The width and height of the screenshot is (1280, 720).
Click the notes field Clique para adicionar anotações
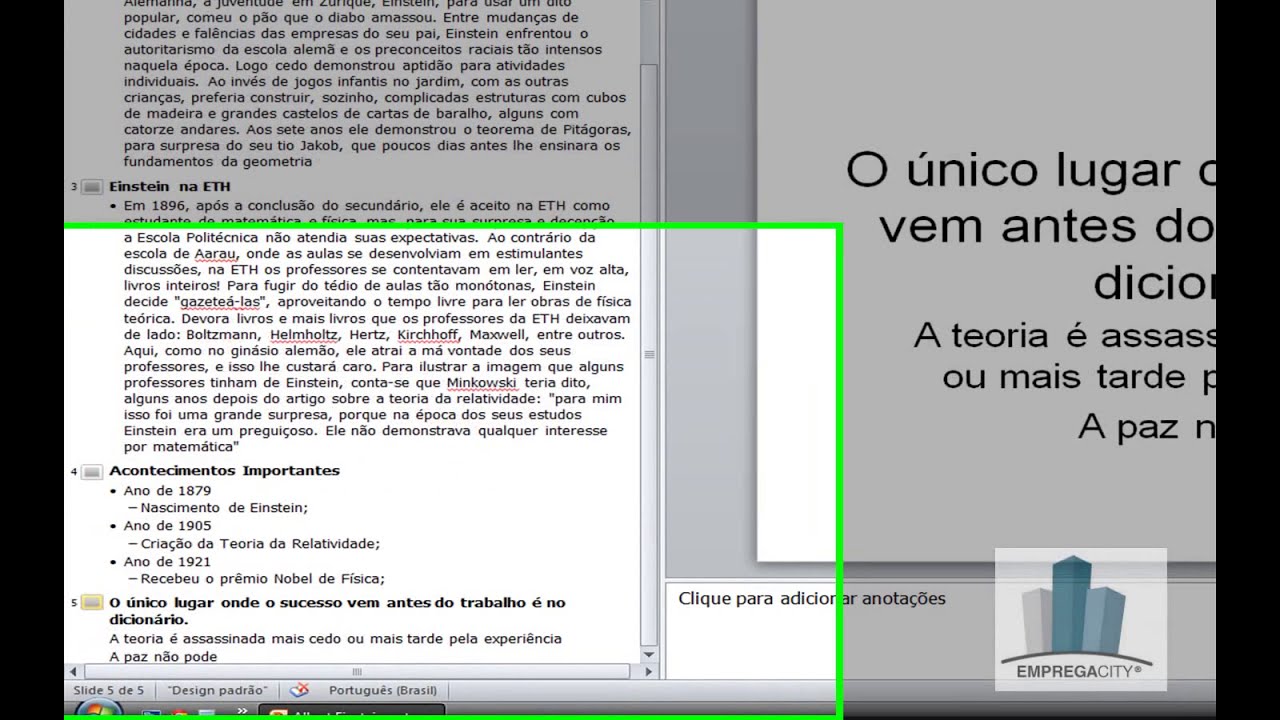(x=812, y=599)
